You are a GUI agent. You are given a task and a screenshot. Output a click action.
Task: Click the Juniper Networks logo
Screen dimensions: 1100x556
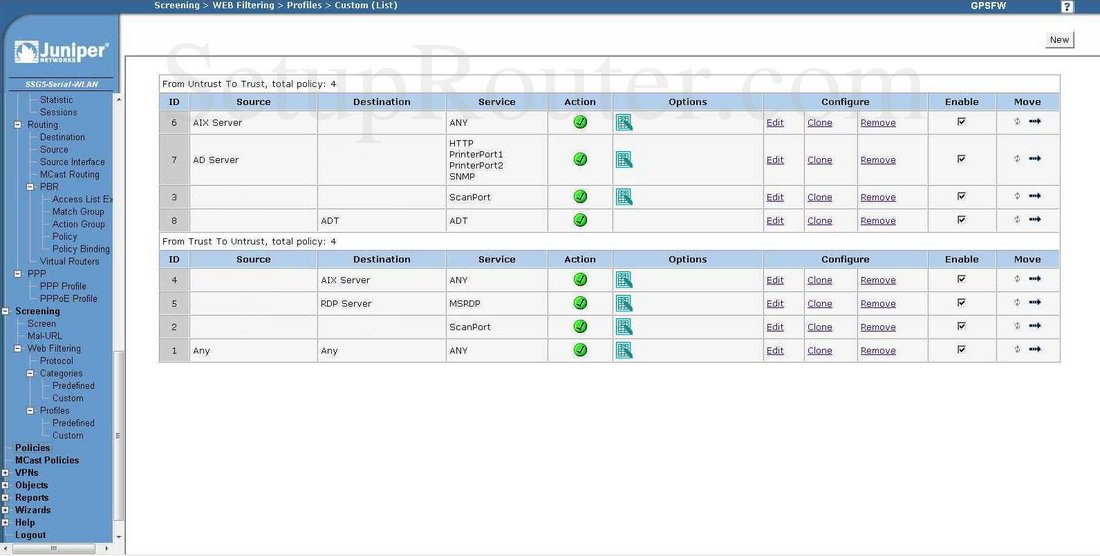point(61,52)
